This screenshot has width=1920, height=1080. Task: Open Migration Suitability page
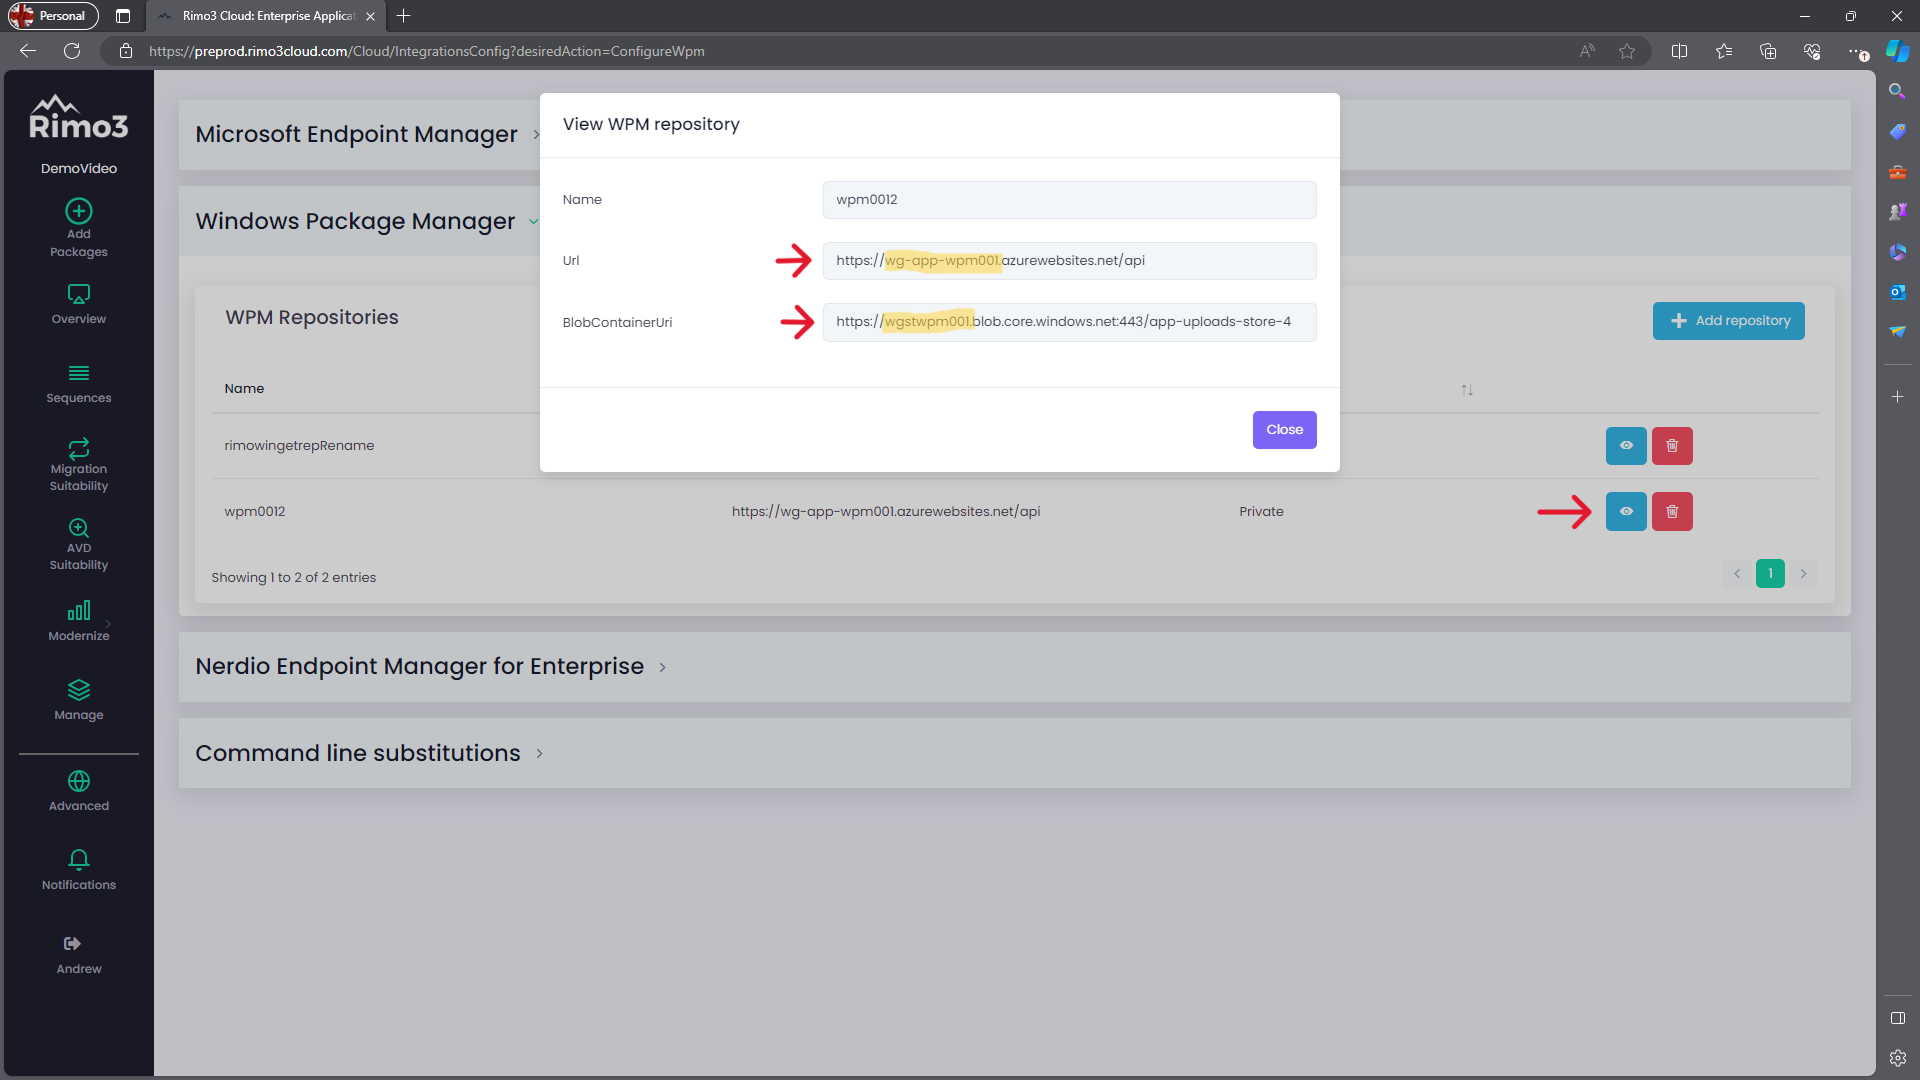(x=79, y=465)
